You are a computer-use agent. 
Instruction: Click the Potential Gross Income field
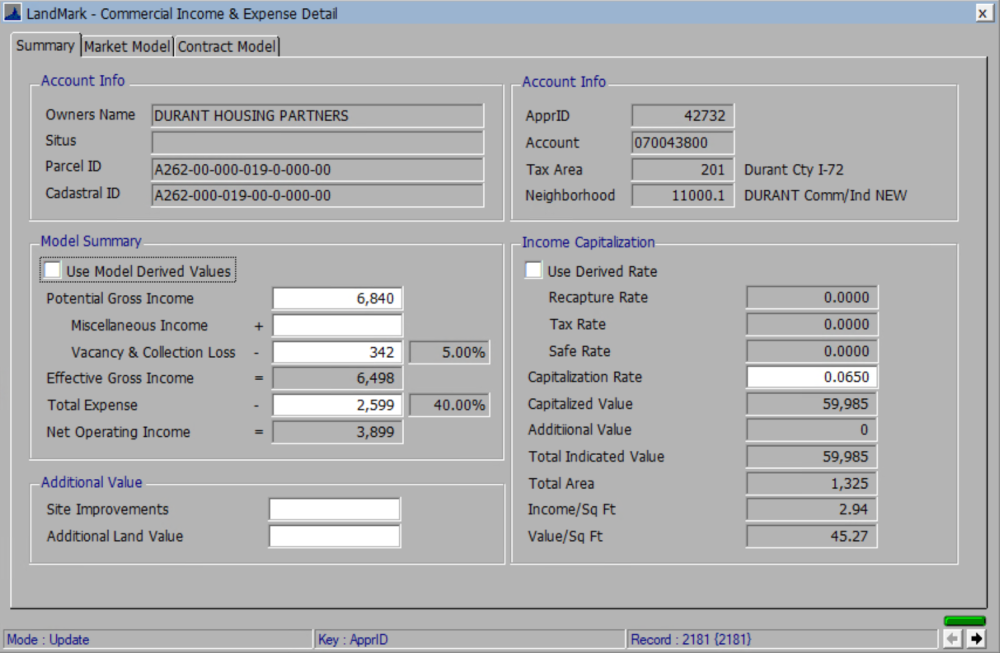pyautogui.click(x=336, y=298)
